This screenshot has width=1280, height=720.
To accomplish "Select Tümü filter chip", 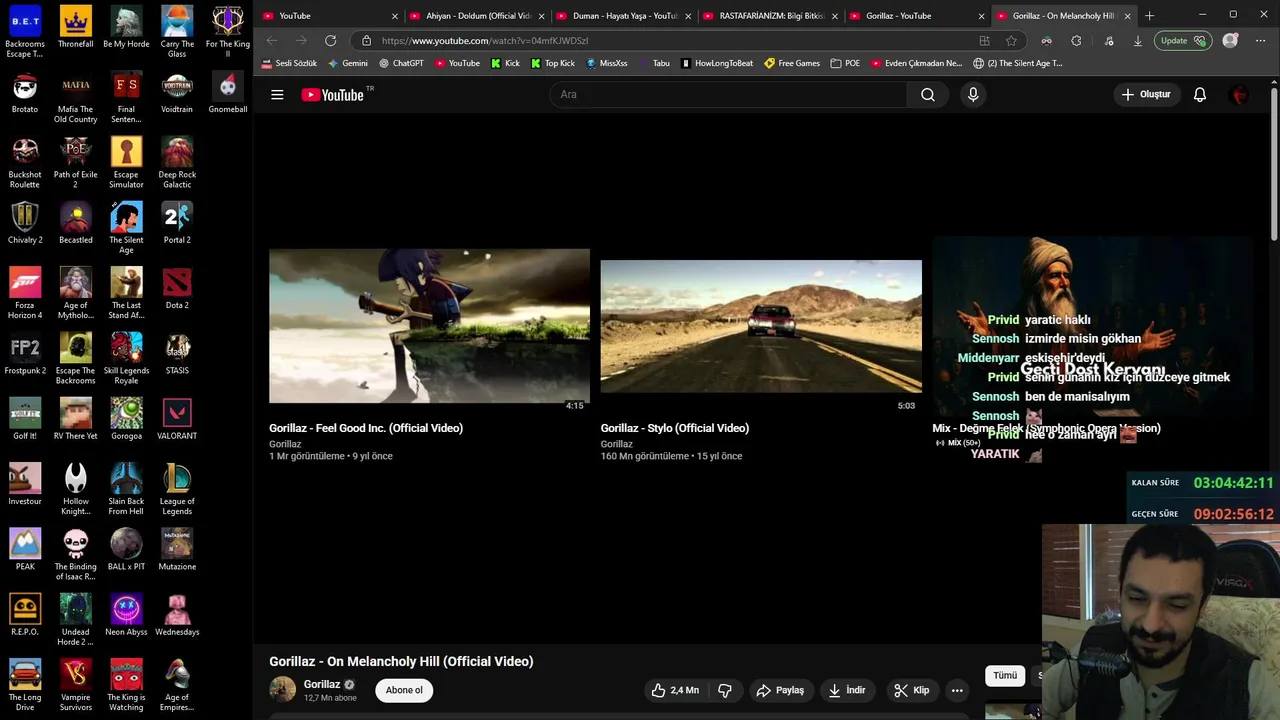I will point(1005,676).
